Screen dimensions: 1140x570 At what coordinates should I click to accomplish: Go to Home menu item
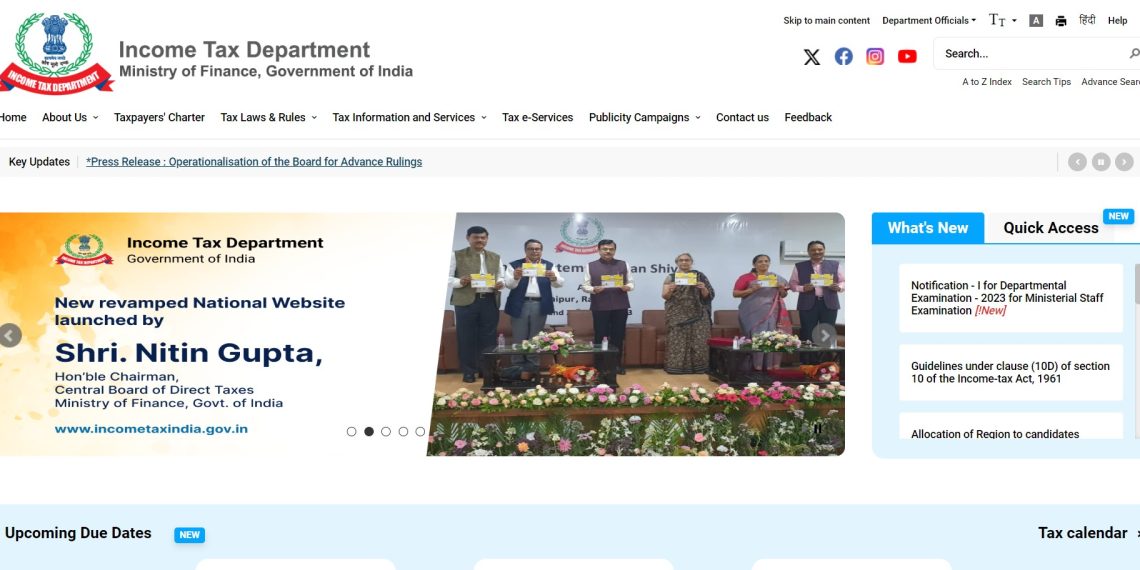[x=12, y=117]
